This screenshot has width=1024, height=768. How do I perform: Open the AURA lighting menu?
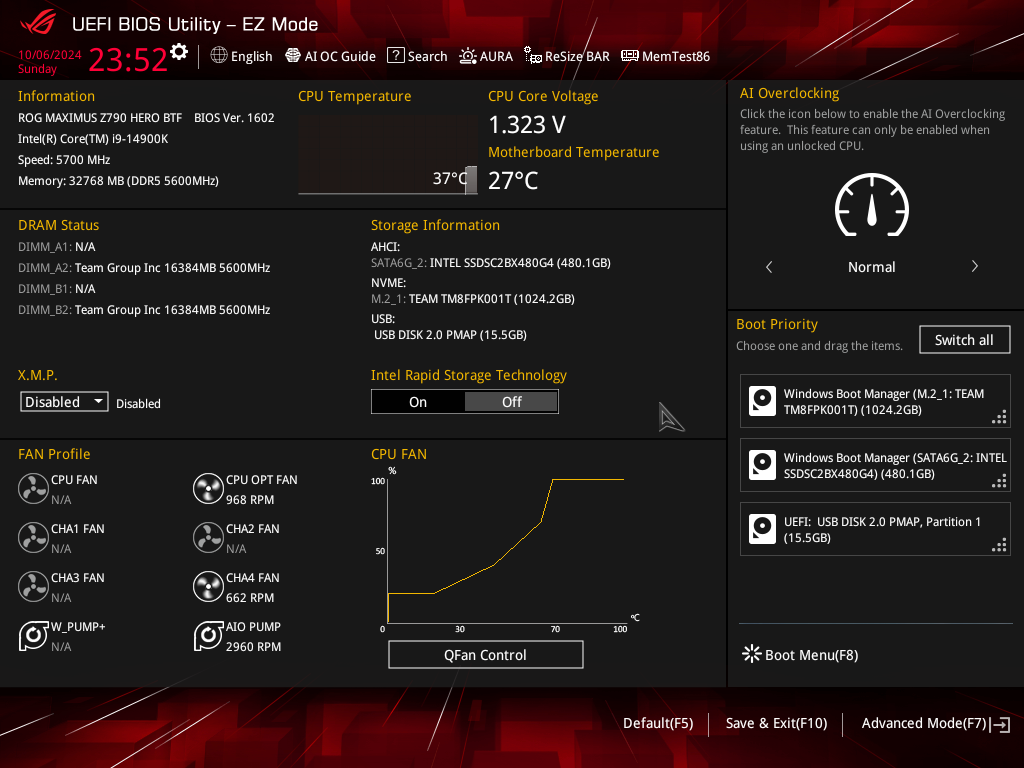pyautogui.click(x=486, y=56)
